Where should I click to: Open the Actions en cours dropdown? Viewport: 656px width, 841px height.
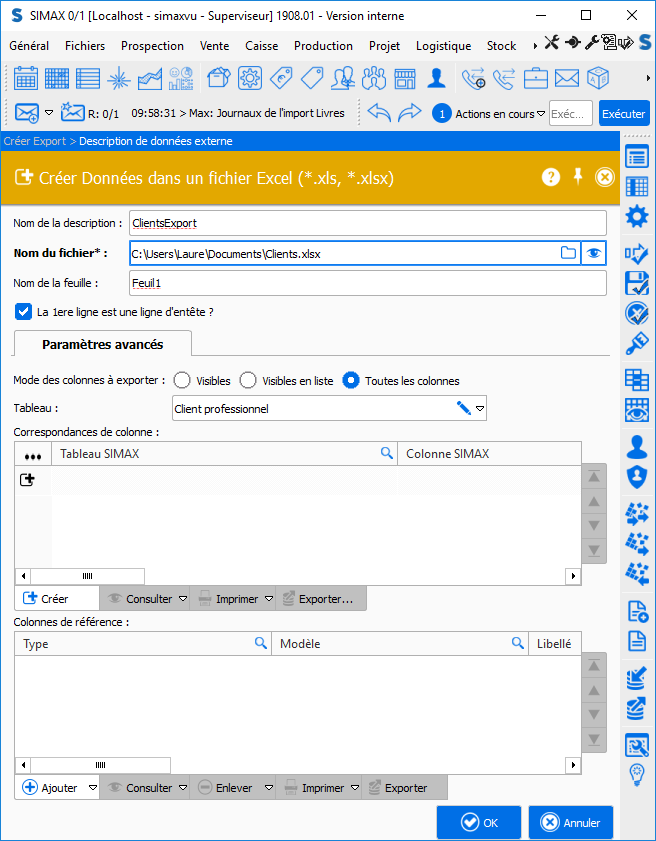coord(541,114)
